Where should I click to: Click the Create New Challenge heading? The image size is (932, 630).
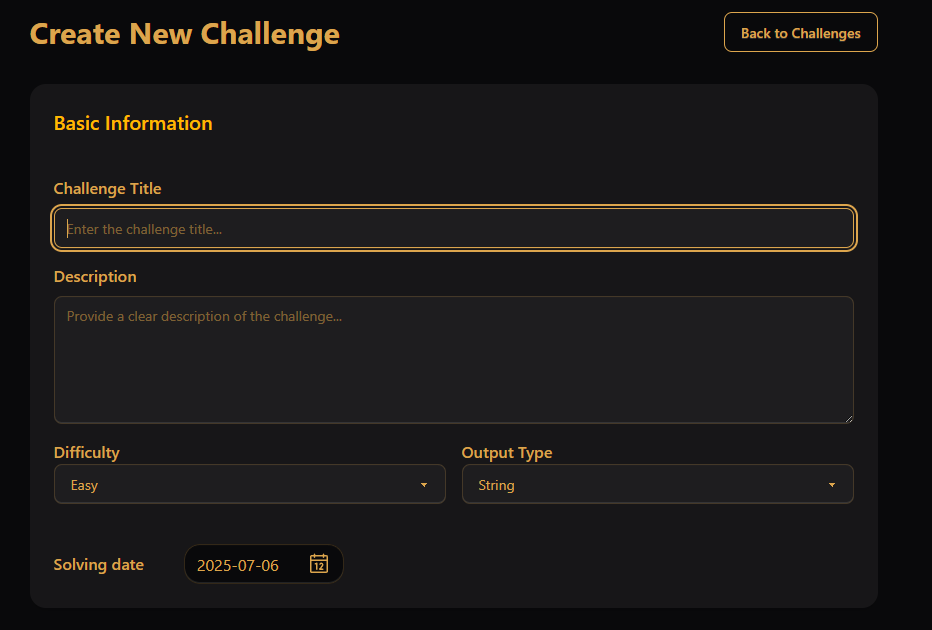click(x=185, y=34)
